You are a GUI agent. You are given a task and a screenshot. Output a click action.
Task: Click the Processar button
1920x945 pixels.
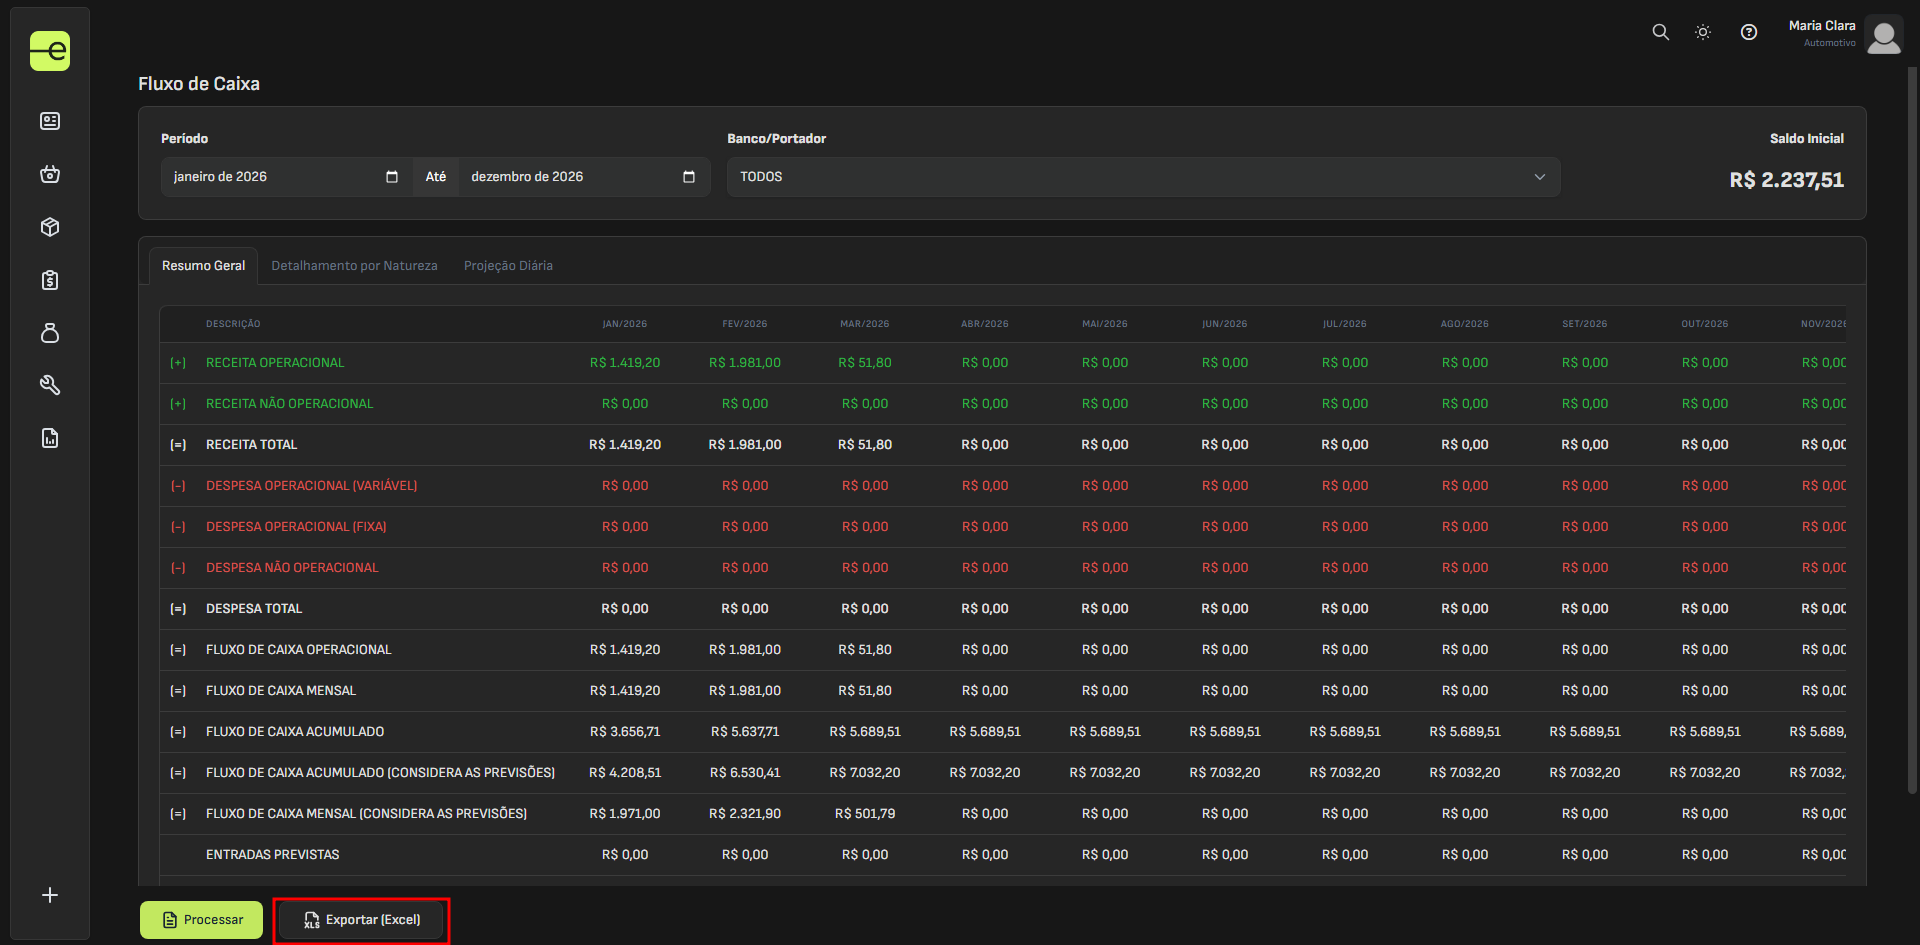[202, 920]
